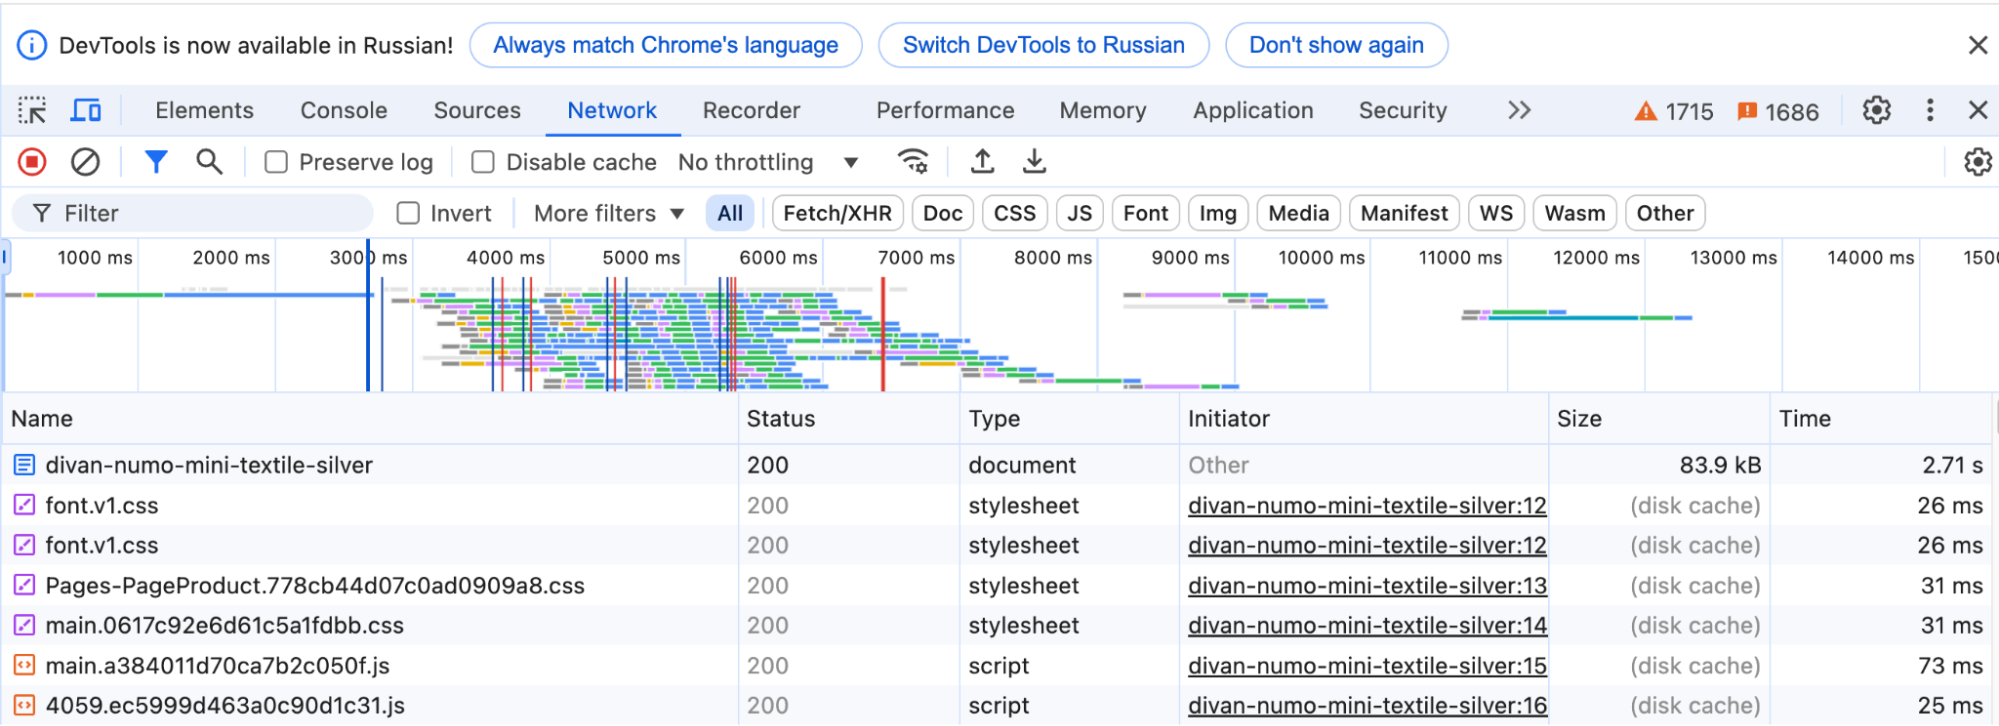Toggle the Font filter

point(1145,213)
